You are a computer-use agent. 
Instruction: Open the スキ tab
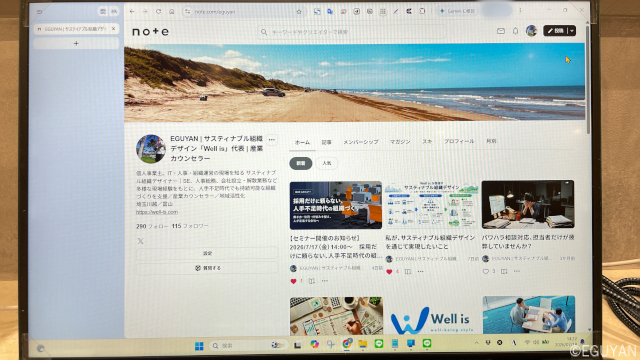click(427, 142)
